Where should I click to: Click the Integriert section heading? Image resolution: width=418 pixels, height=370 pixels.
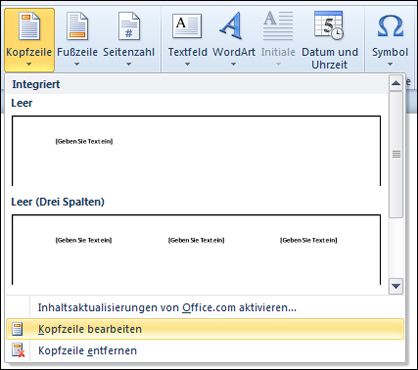[36, 84]
